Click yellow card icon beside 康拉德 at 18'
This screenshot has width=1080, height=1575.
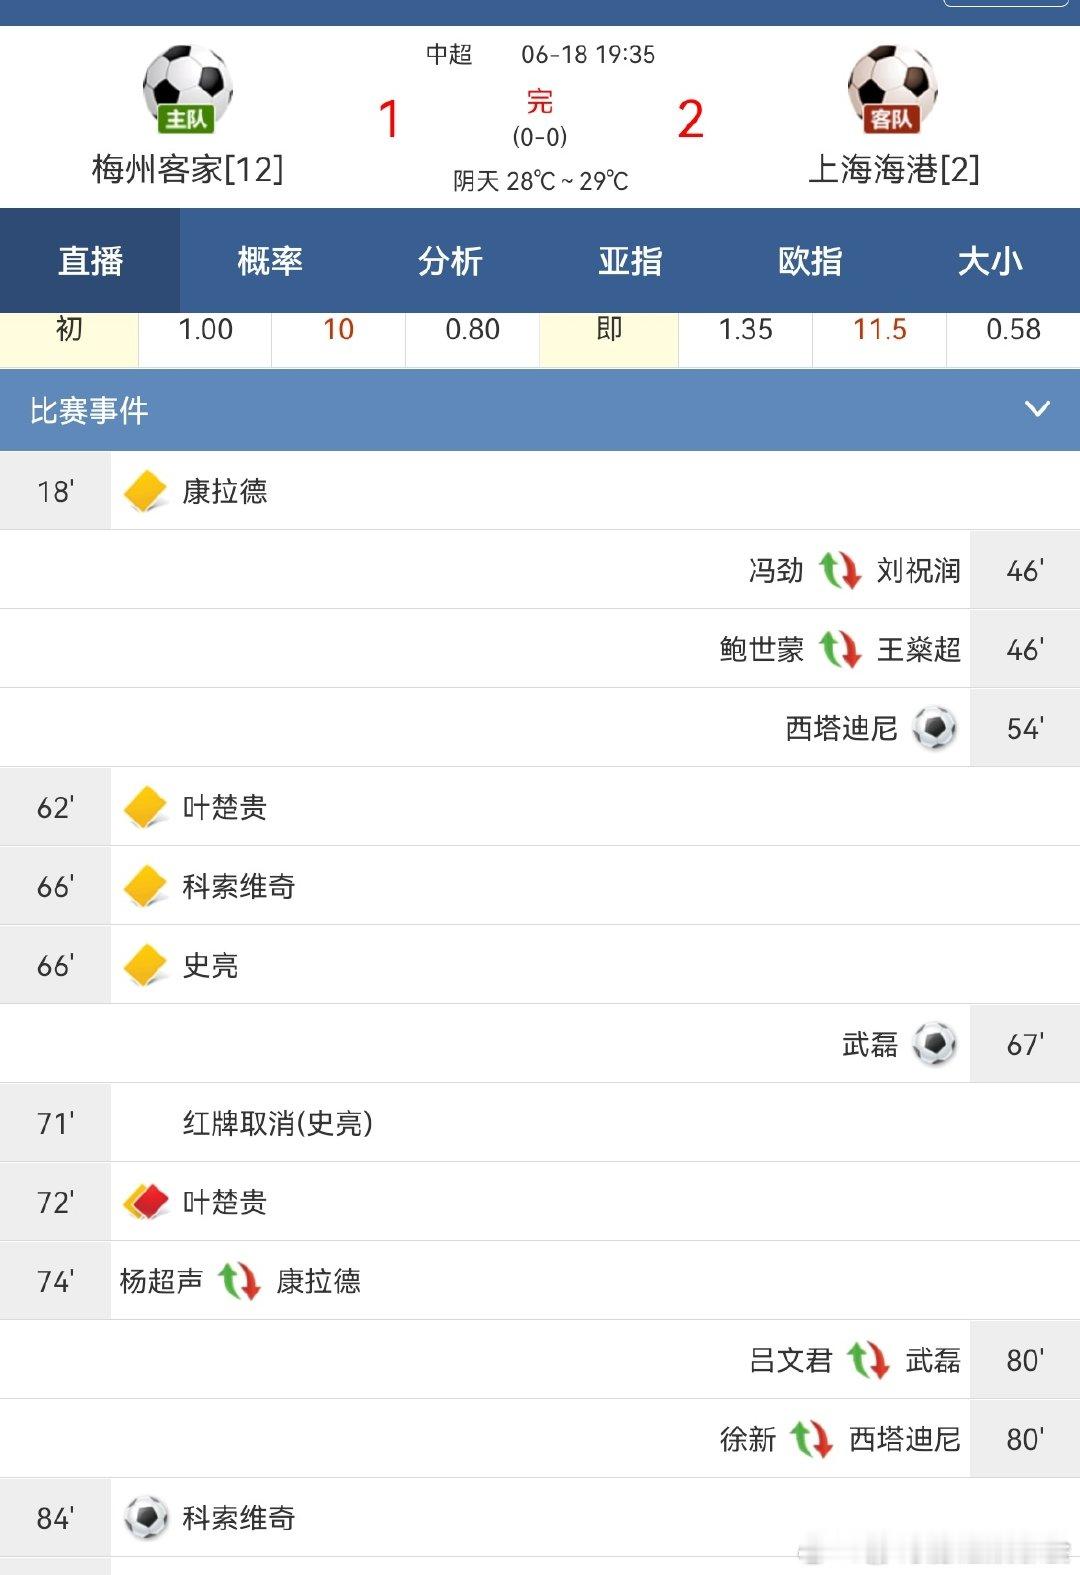point(146,491)
